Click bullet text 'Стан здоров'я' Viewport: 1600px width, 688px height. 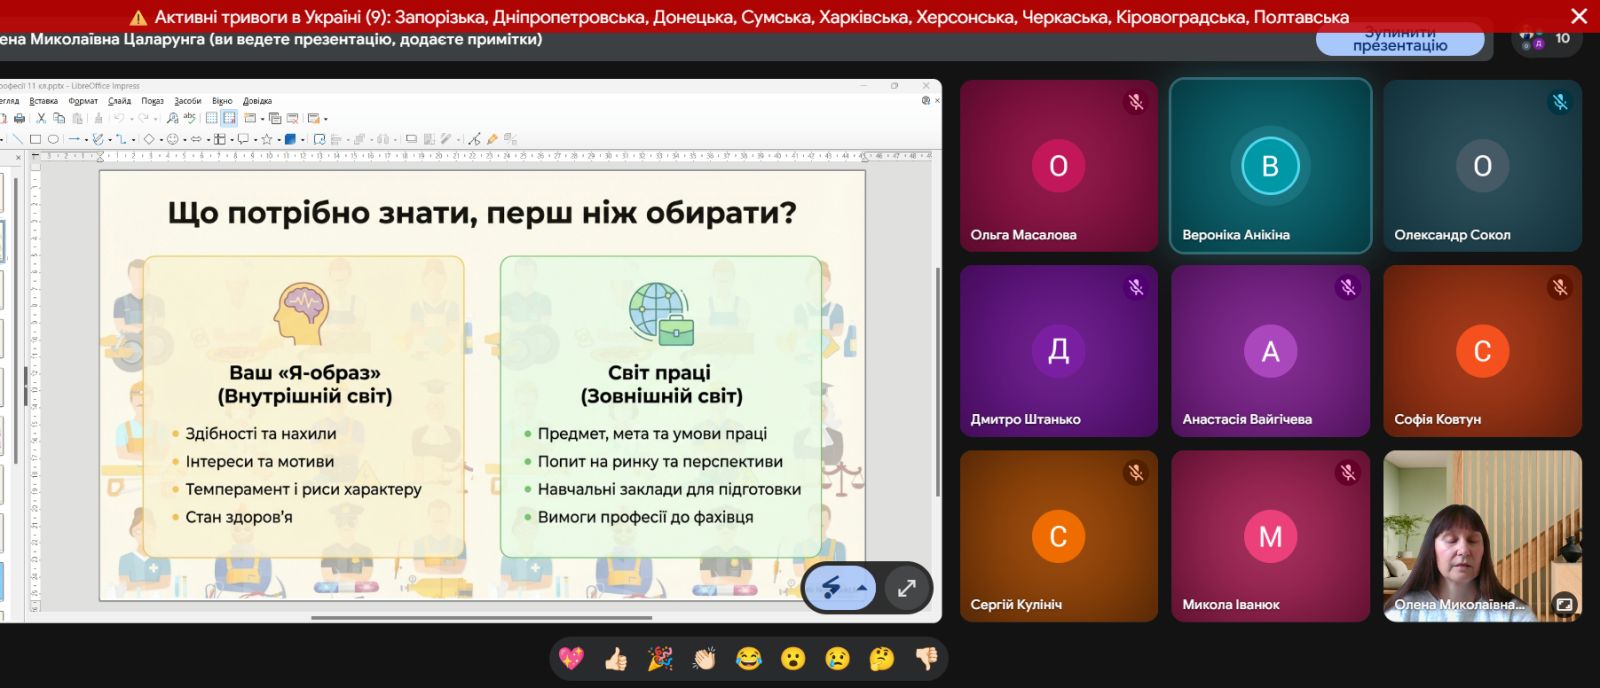[x=239, y=517]
